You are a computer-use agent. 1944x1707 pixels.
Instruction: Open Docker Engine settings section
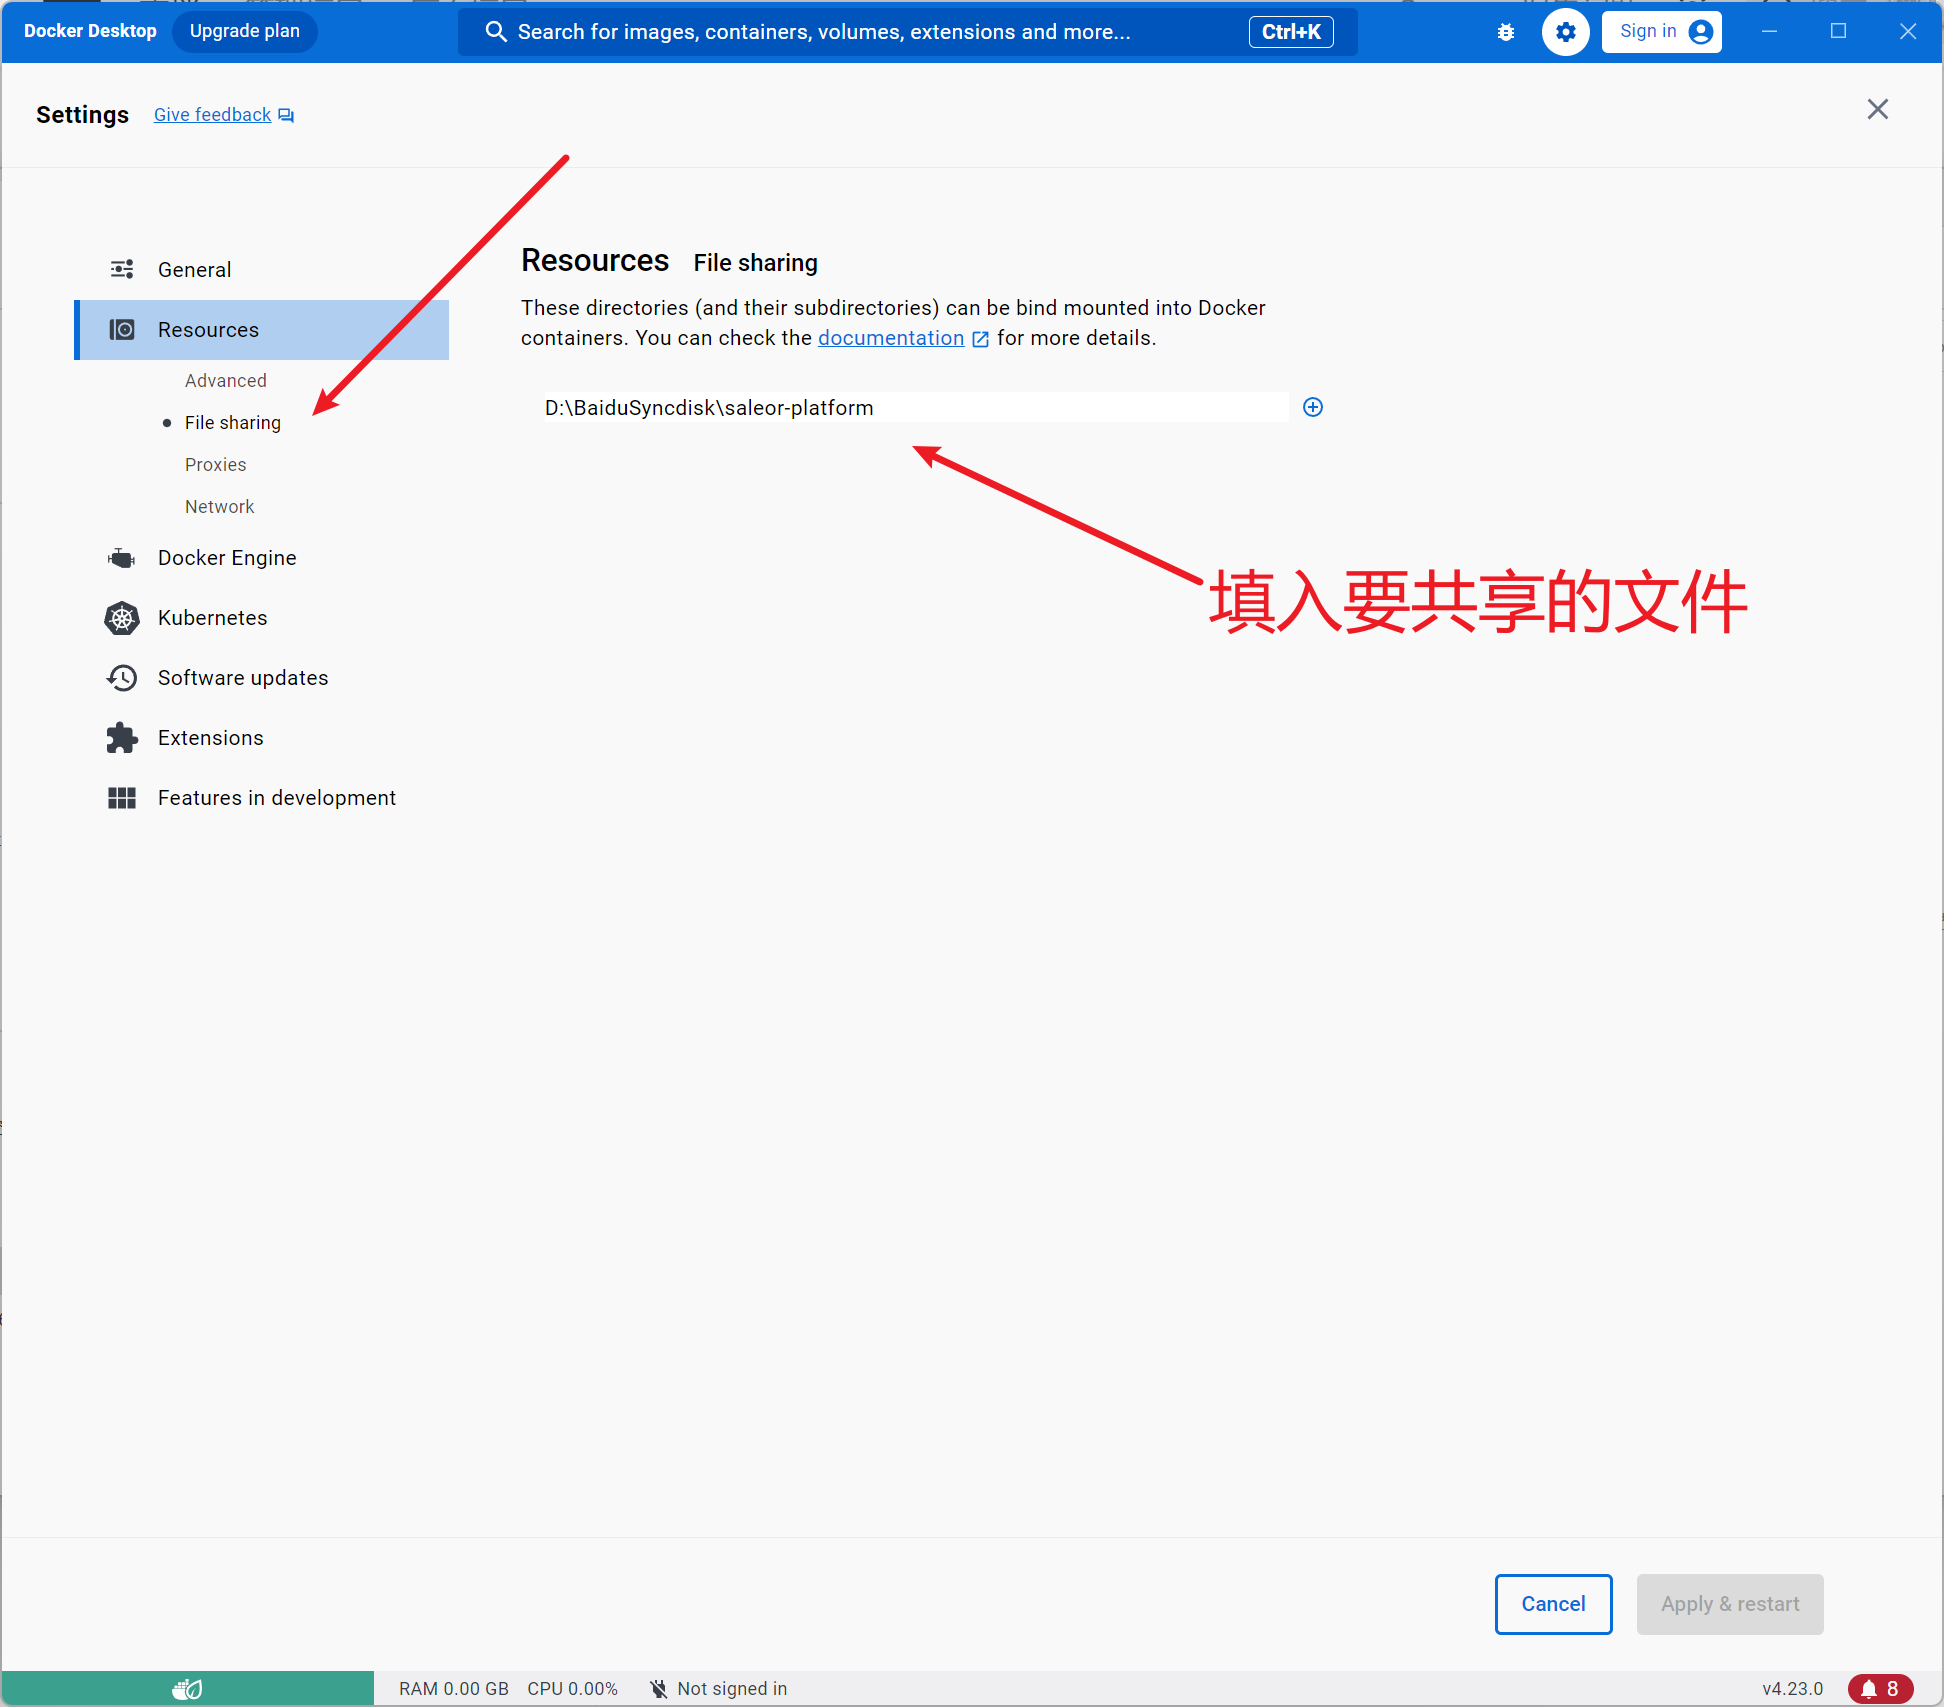[226, 558]
